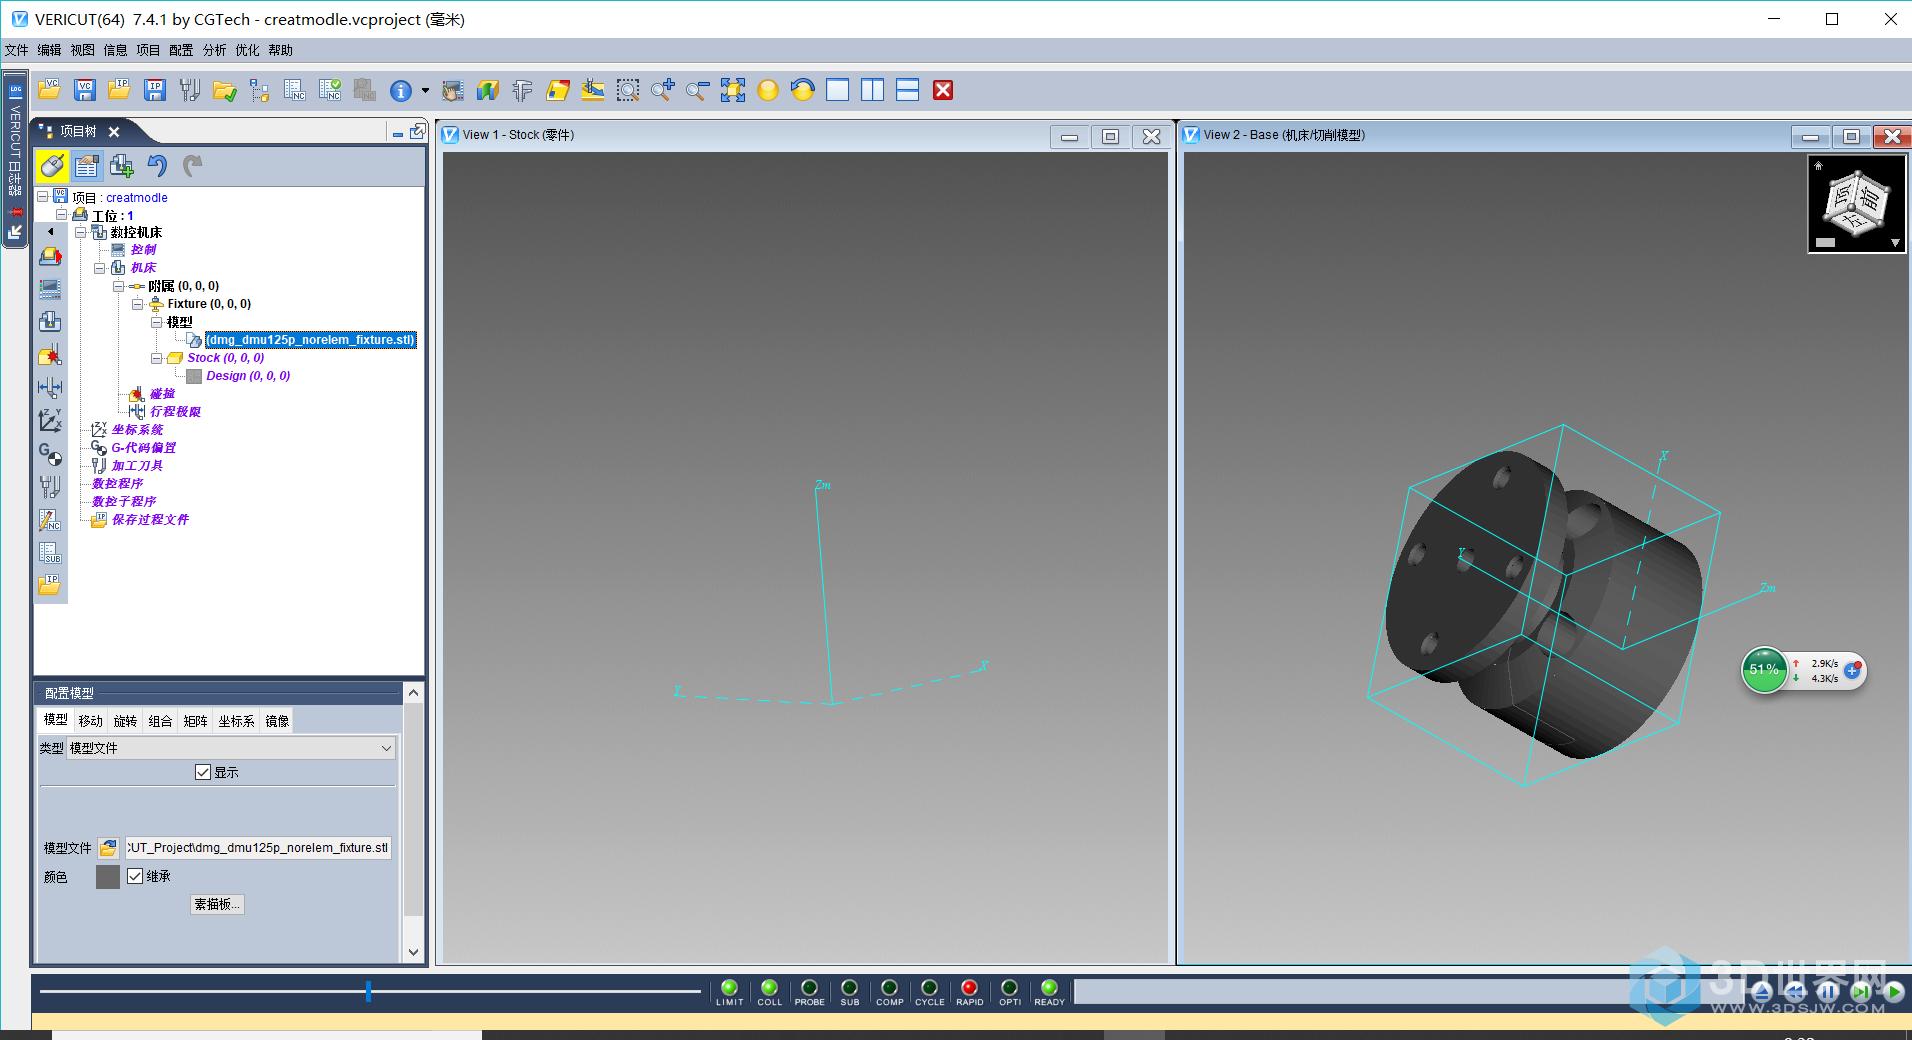
Task: Collapse the 数控机床 tree node
Action: click(x=81, y=232)
